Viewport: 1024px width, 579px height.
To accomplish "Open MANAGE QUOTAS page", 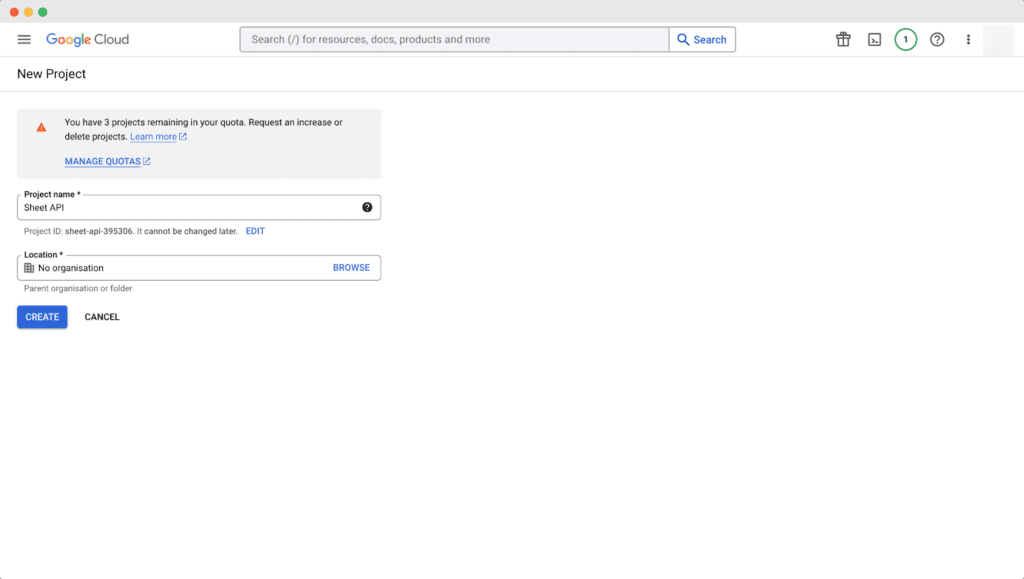I will coord(102,160).
